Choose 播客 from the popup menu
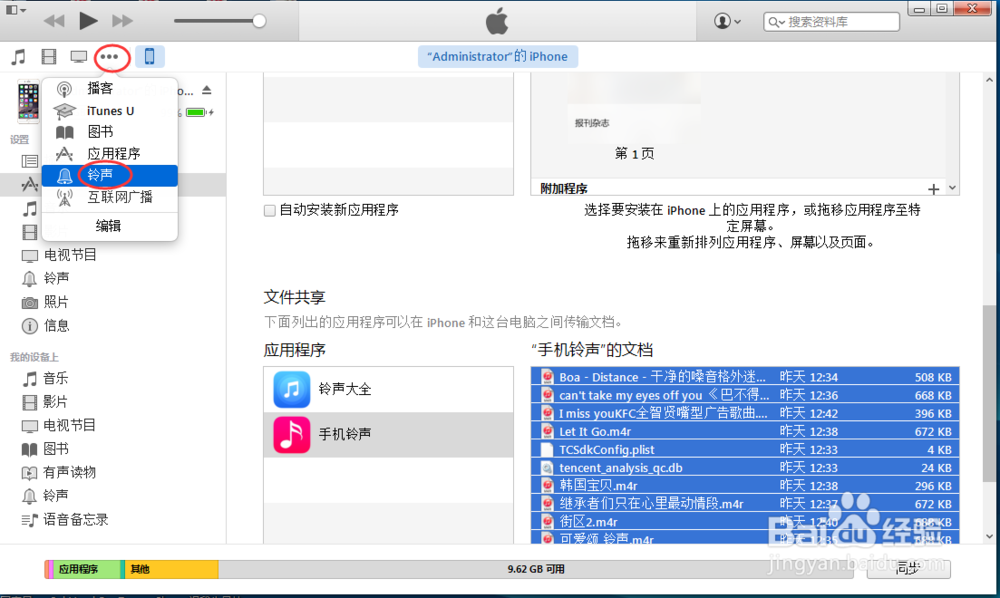1000x598 pixels. tap(110, 89)
